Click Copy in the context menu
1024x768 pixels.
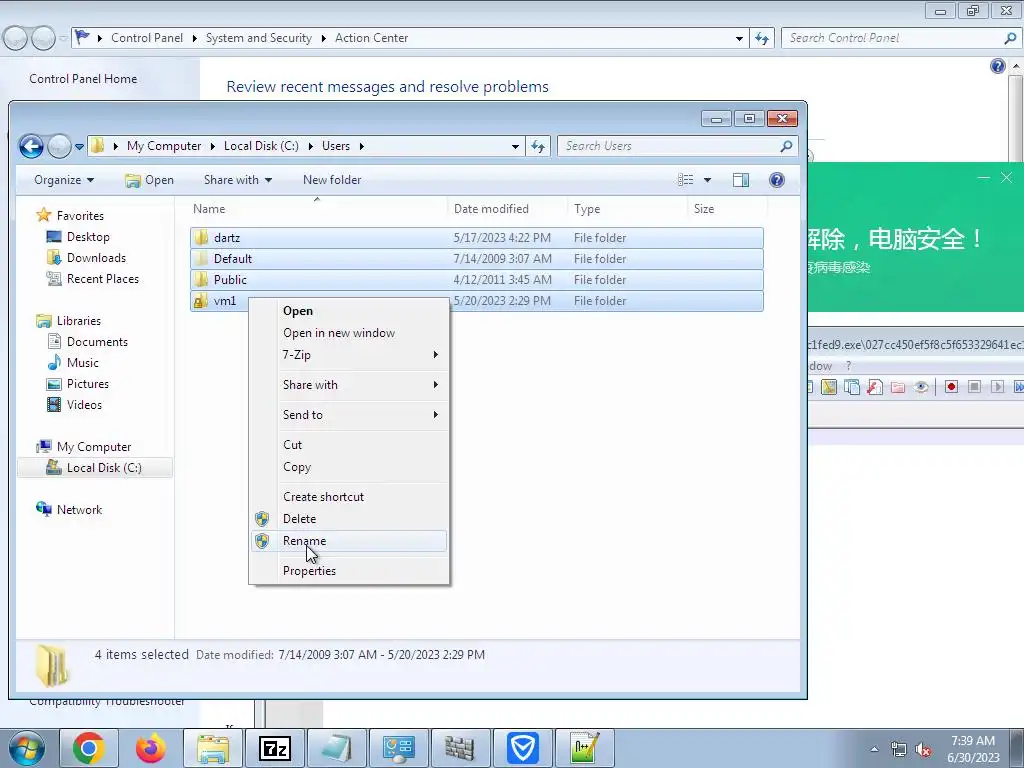click(x=349, y=467)
